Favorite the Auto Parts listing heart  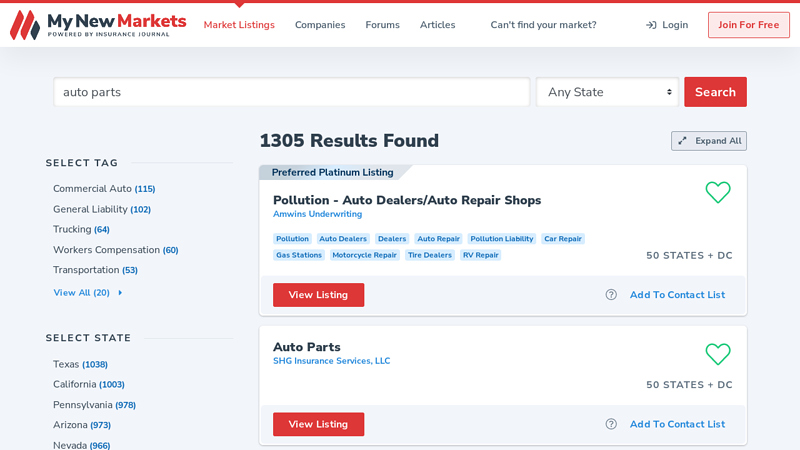point(717,354)
